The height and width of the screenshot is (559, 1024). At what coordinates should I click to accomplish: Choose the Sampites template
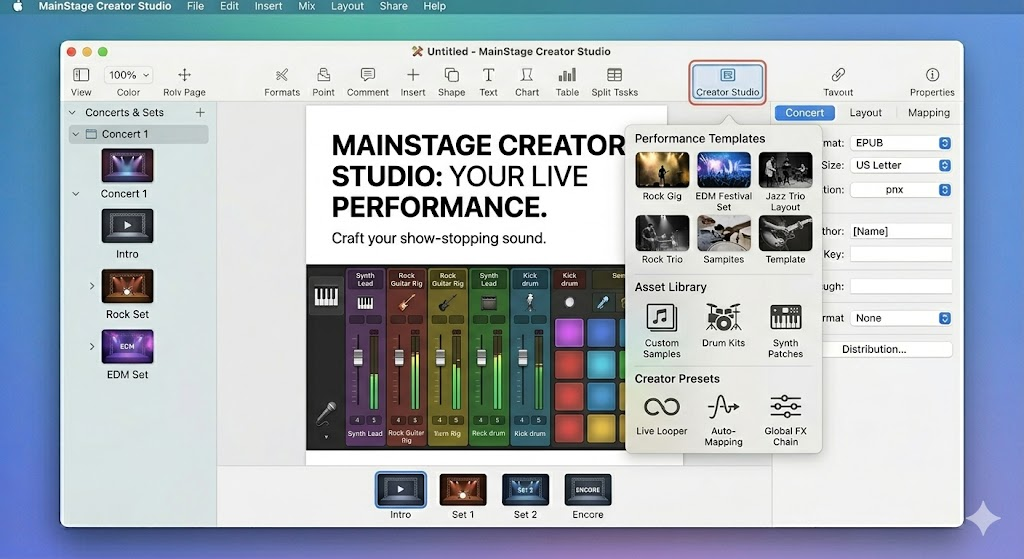pos(724,233)
